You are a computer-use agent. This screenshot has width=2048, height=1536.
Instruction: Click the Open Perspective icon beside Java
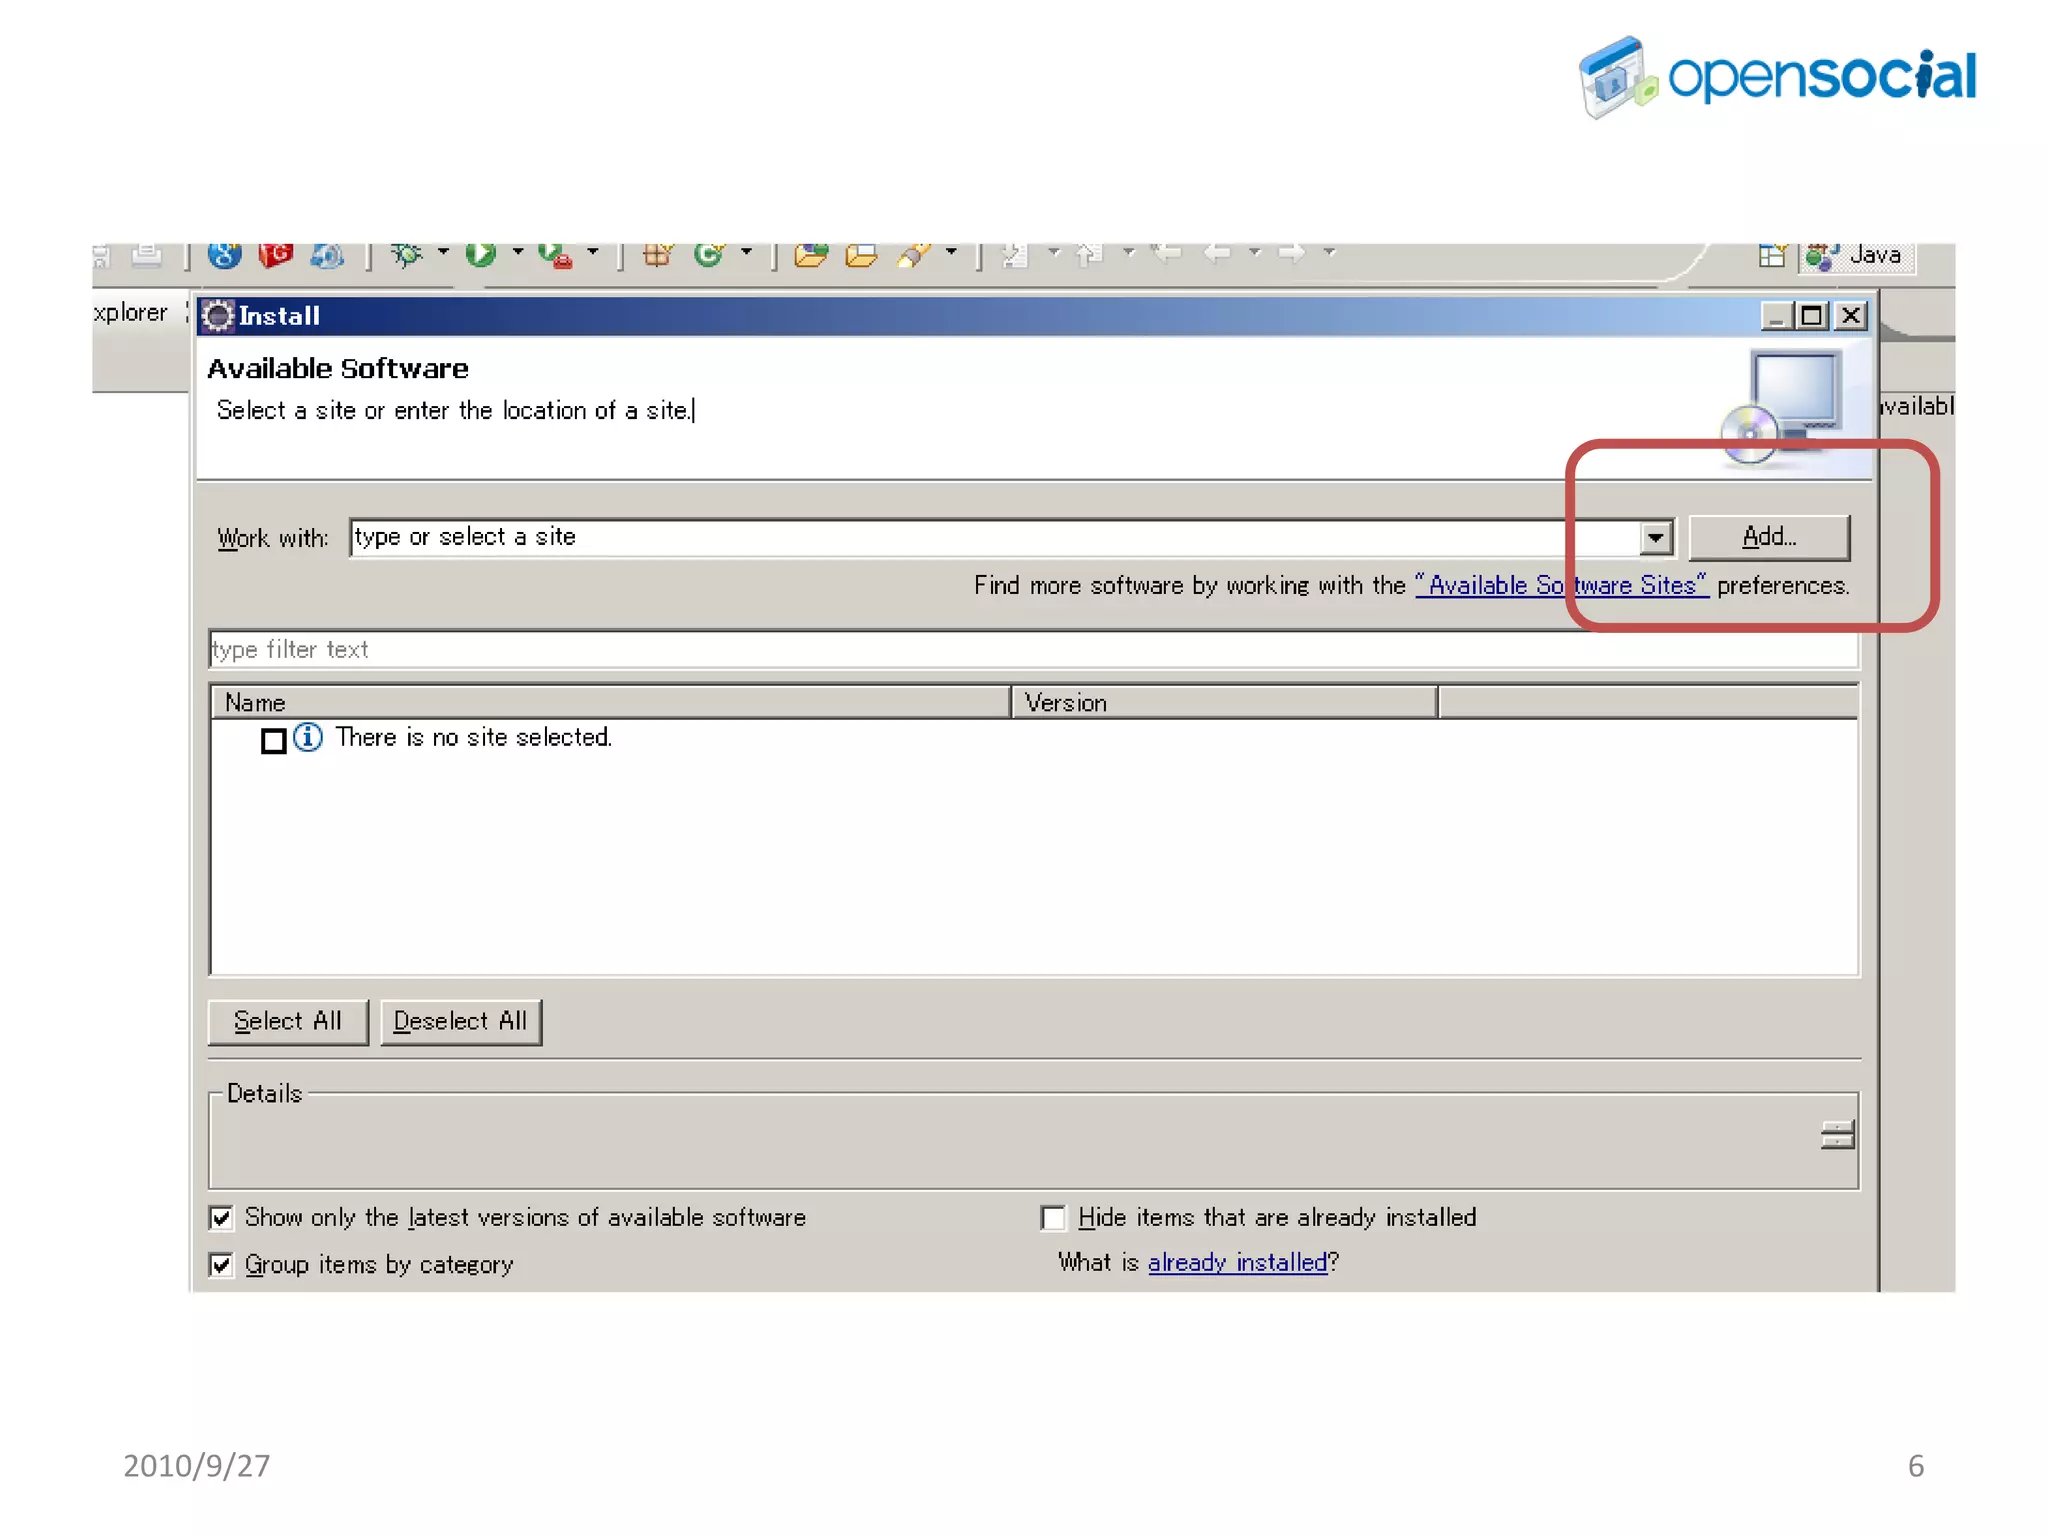click(1770, 256)
